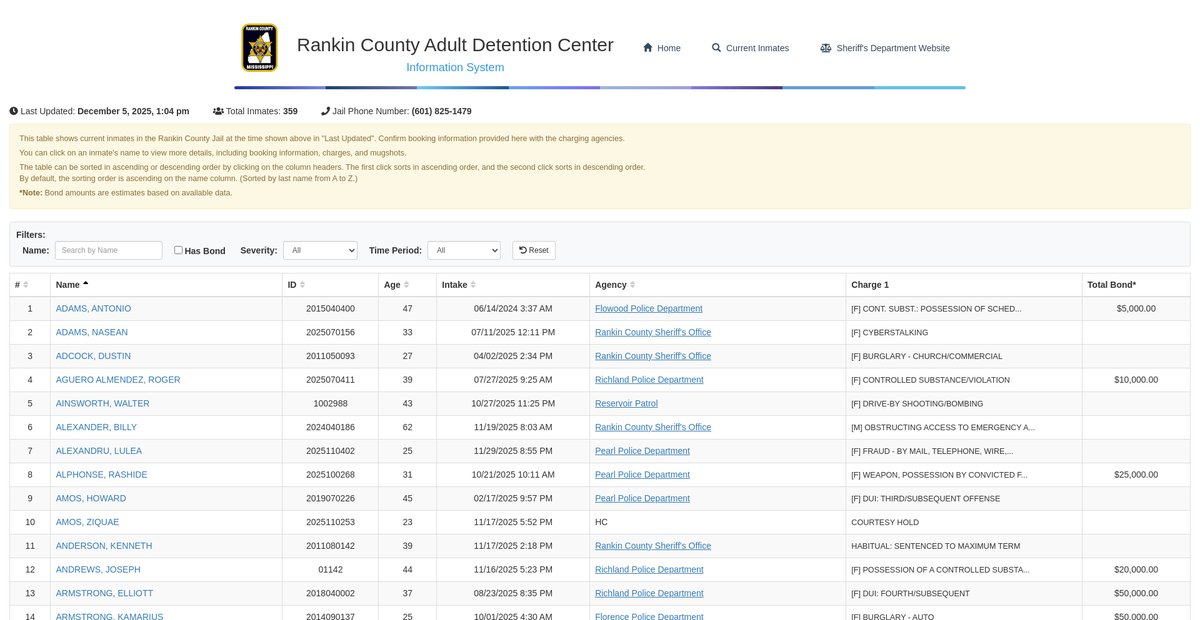Image resolution: width=1200 pixels, height=620 pixels.
Task: Click Pearl Police Department in Alphonse row
Action: click(642, 475)
